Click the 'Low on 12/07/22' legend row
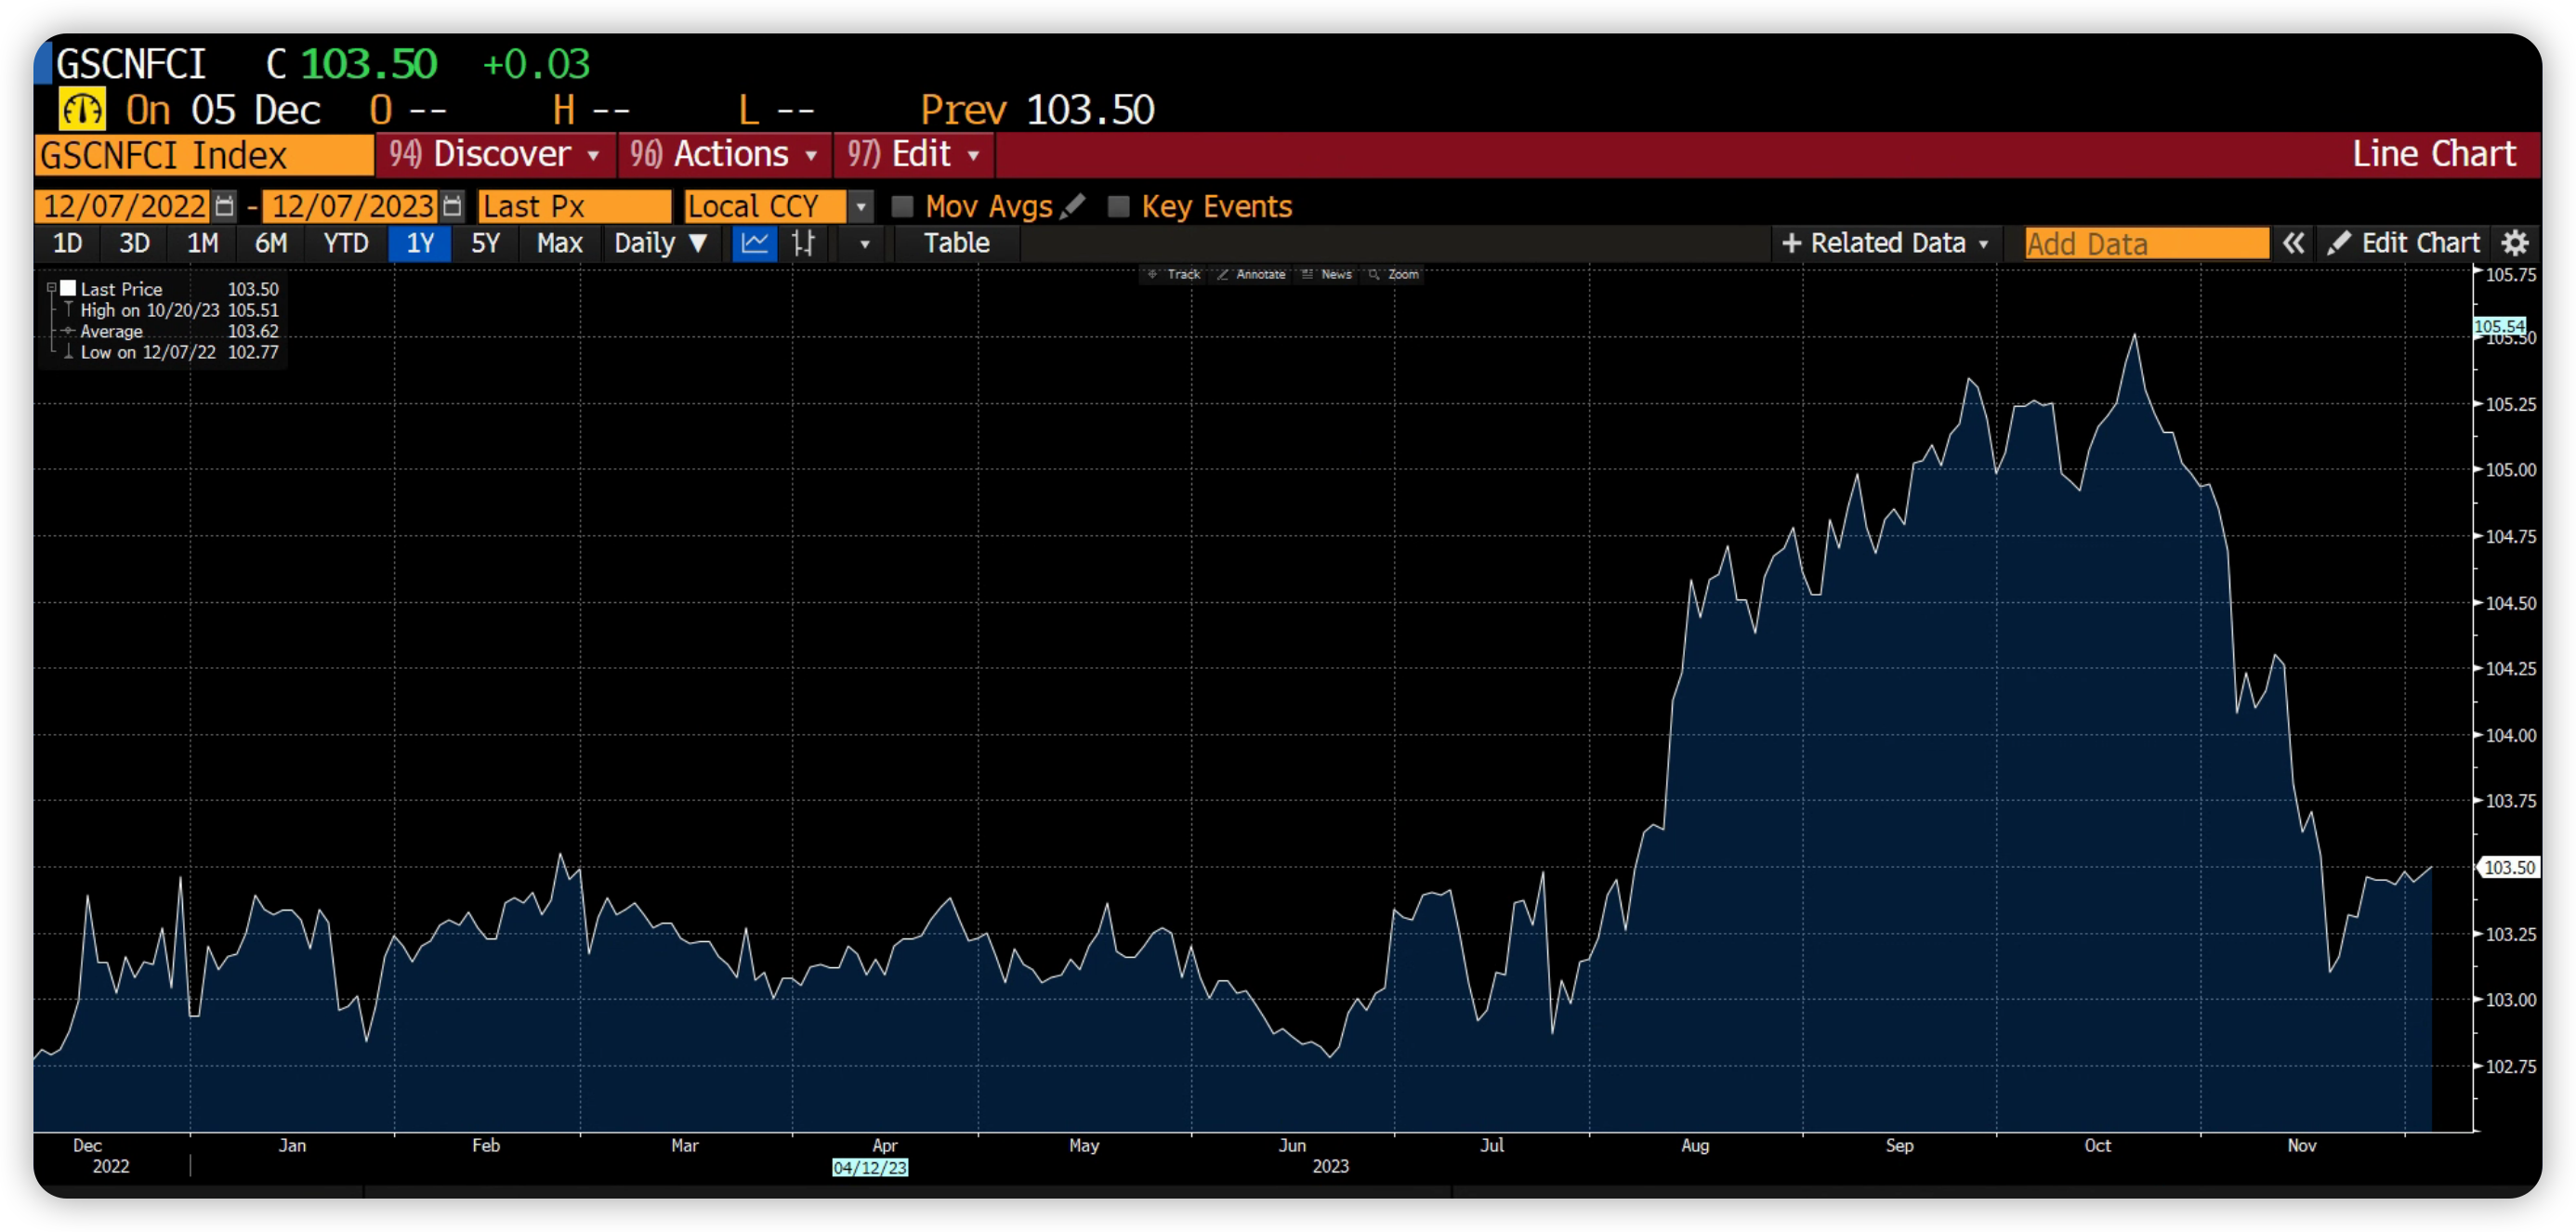The height and width of the screenshot is (1232, 2576). (171, 352)
